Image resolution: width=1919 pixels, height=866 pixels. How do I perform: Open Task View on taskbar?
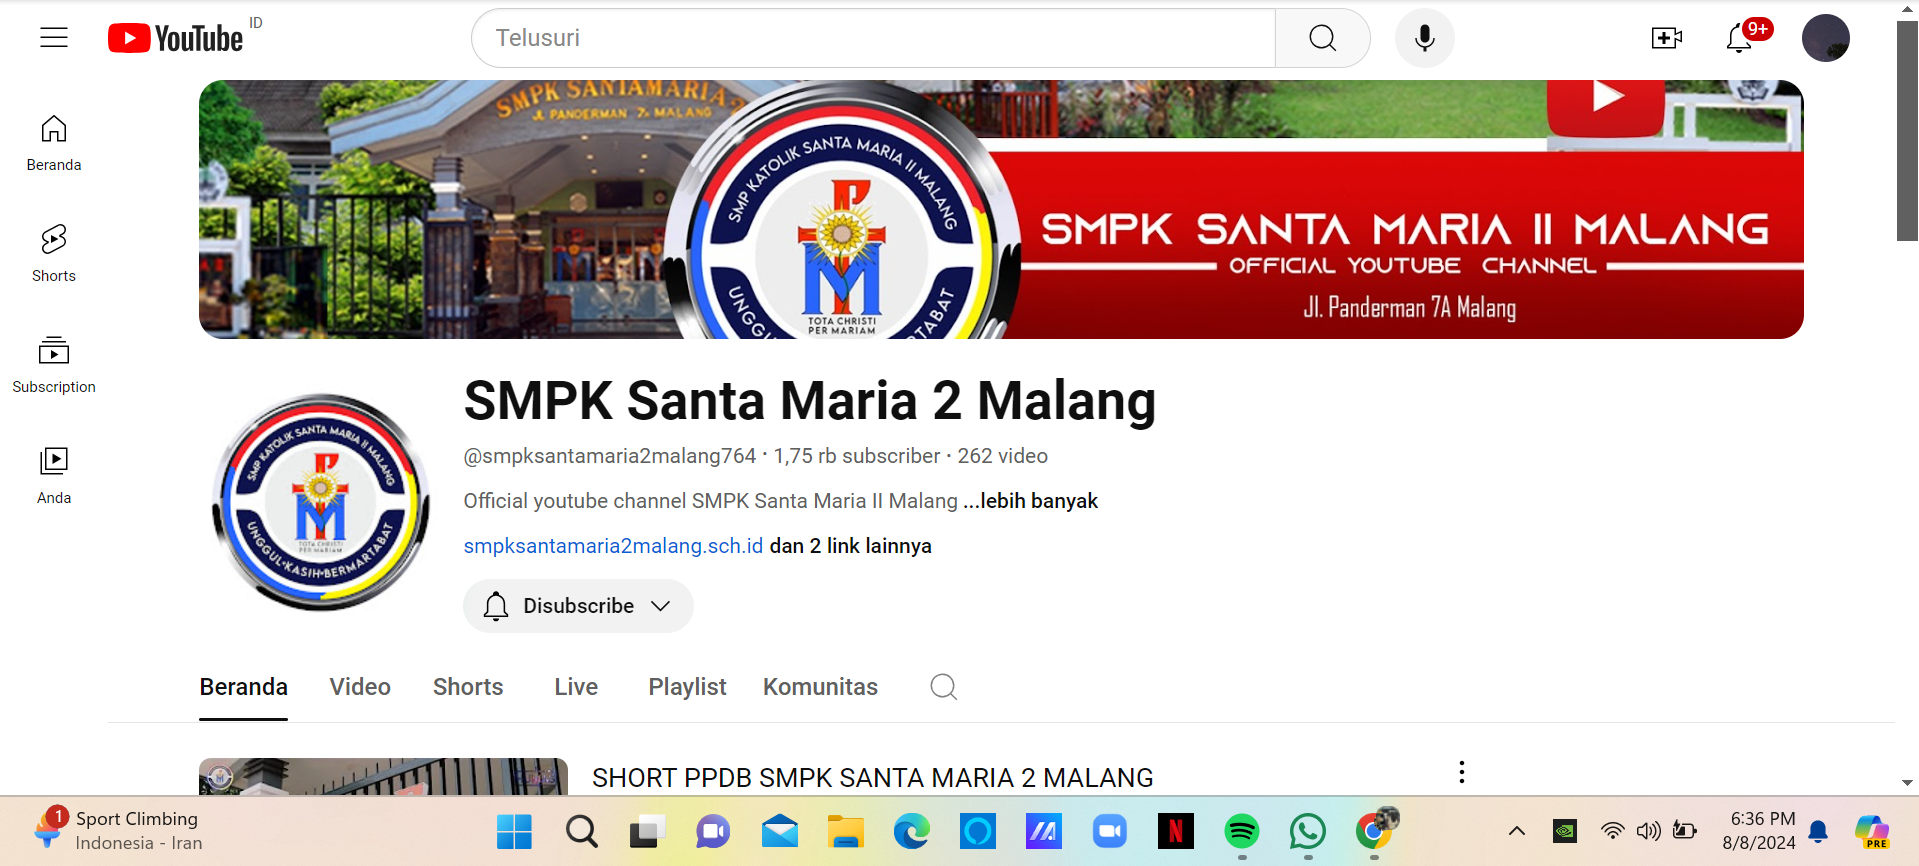(x=647, y=831)
